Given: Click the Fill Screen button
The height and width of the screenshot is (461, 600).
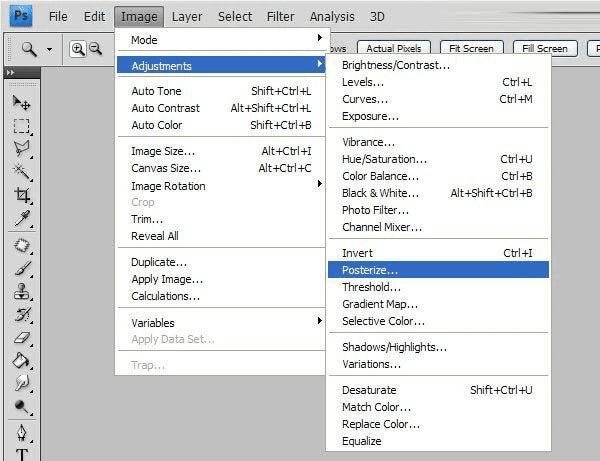Looking at the screenshot, I should click(x=545, y=49).
